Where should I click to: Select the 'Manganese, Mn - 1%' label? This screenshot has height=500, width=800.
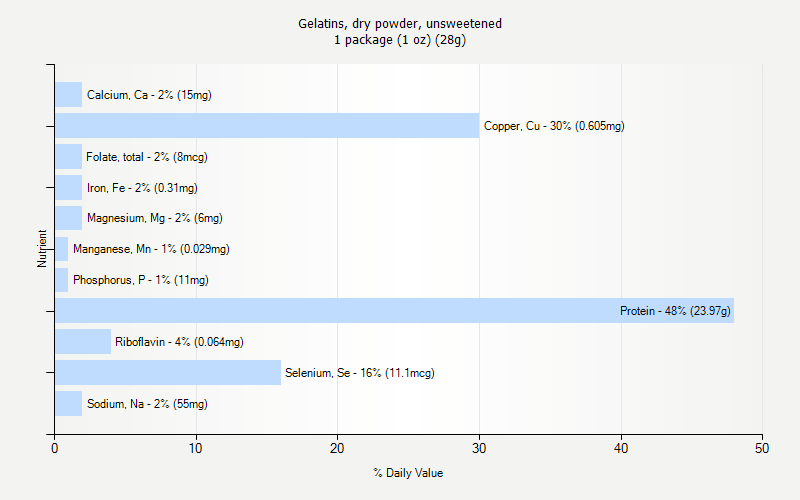pos(151,249)
